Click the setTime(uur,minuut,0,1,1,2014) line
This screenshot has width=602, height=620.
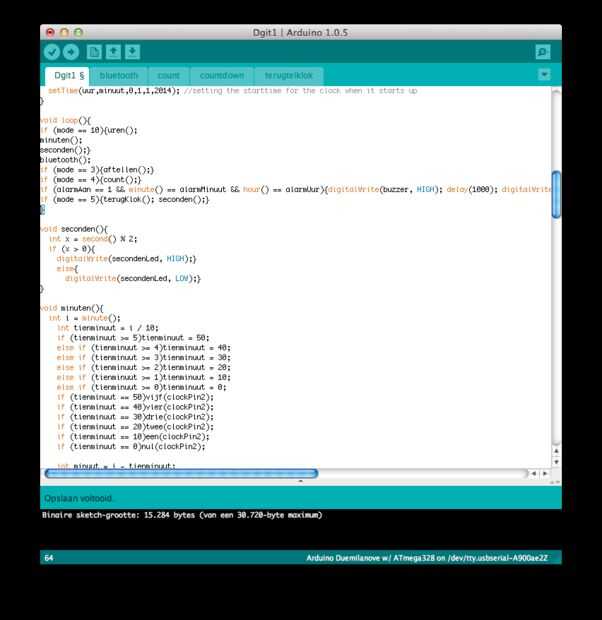(233, 91)
